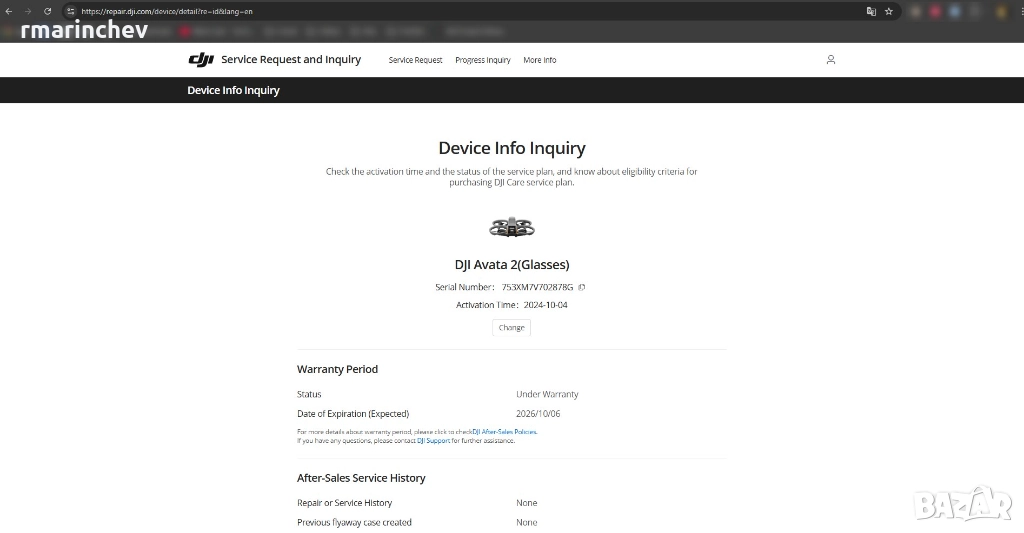Click the browser back arrow
1024x533 pixels.
point(9,11)
